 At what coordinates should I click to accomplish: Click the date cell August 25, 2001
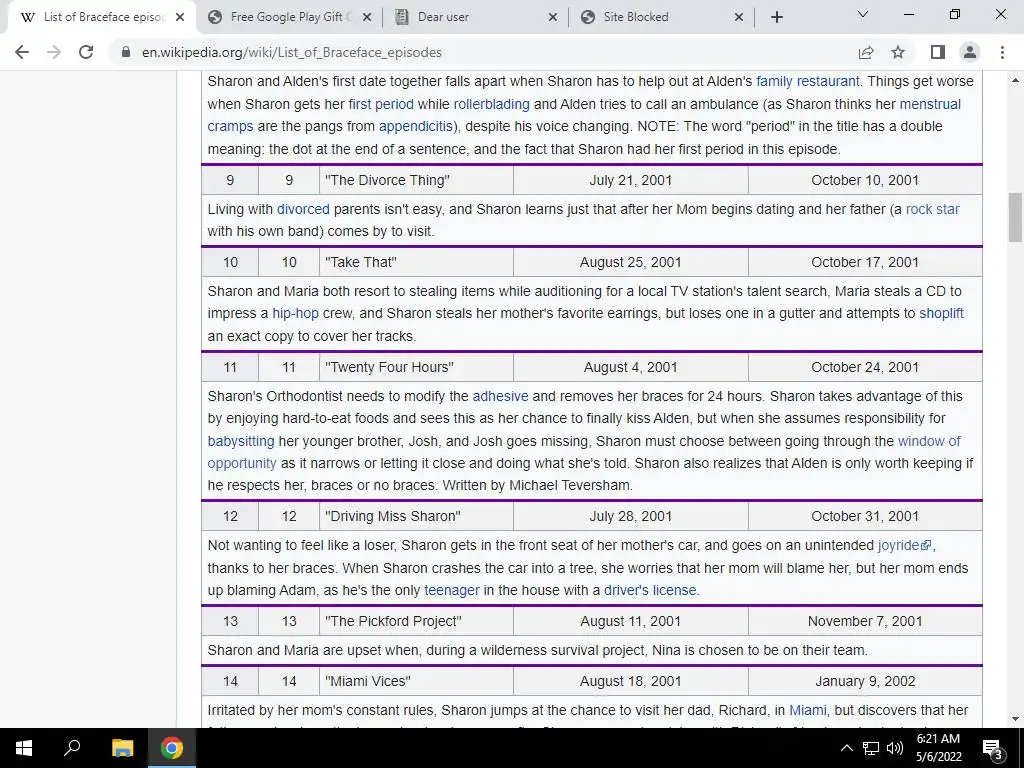coord(630,262)
